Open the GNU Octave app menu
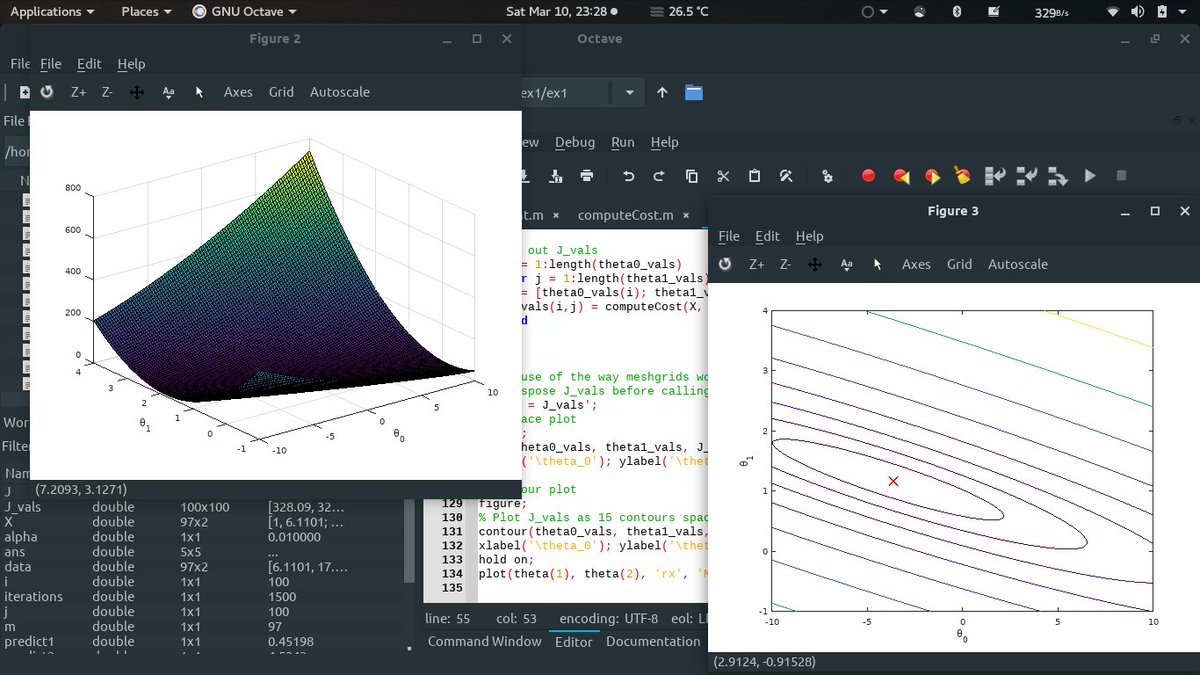The image size is (1200, 675). (x=244, y=11)
